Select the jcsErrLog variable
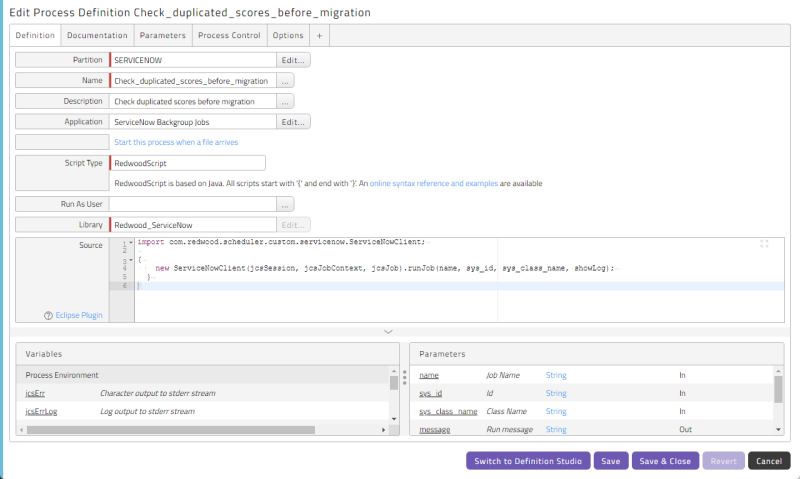 [x=41, y=411]
